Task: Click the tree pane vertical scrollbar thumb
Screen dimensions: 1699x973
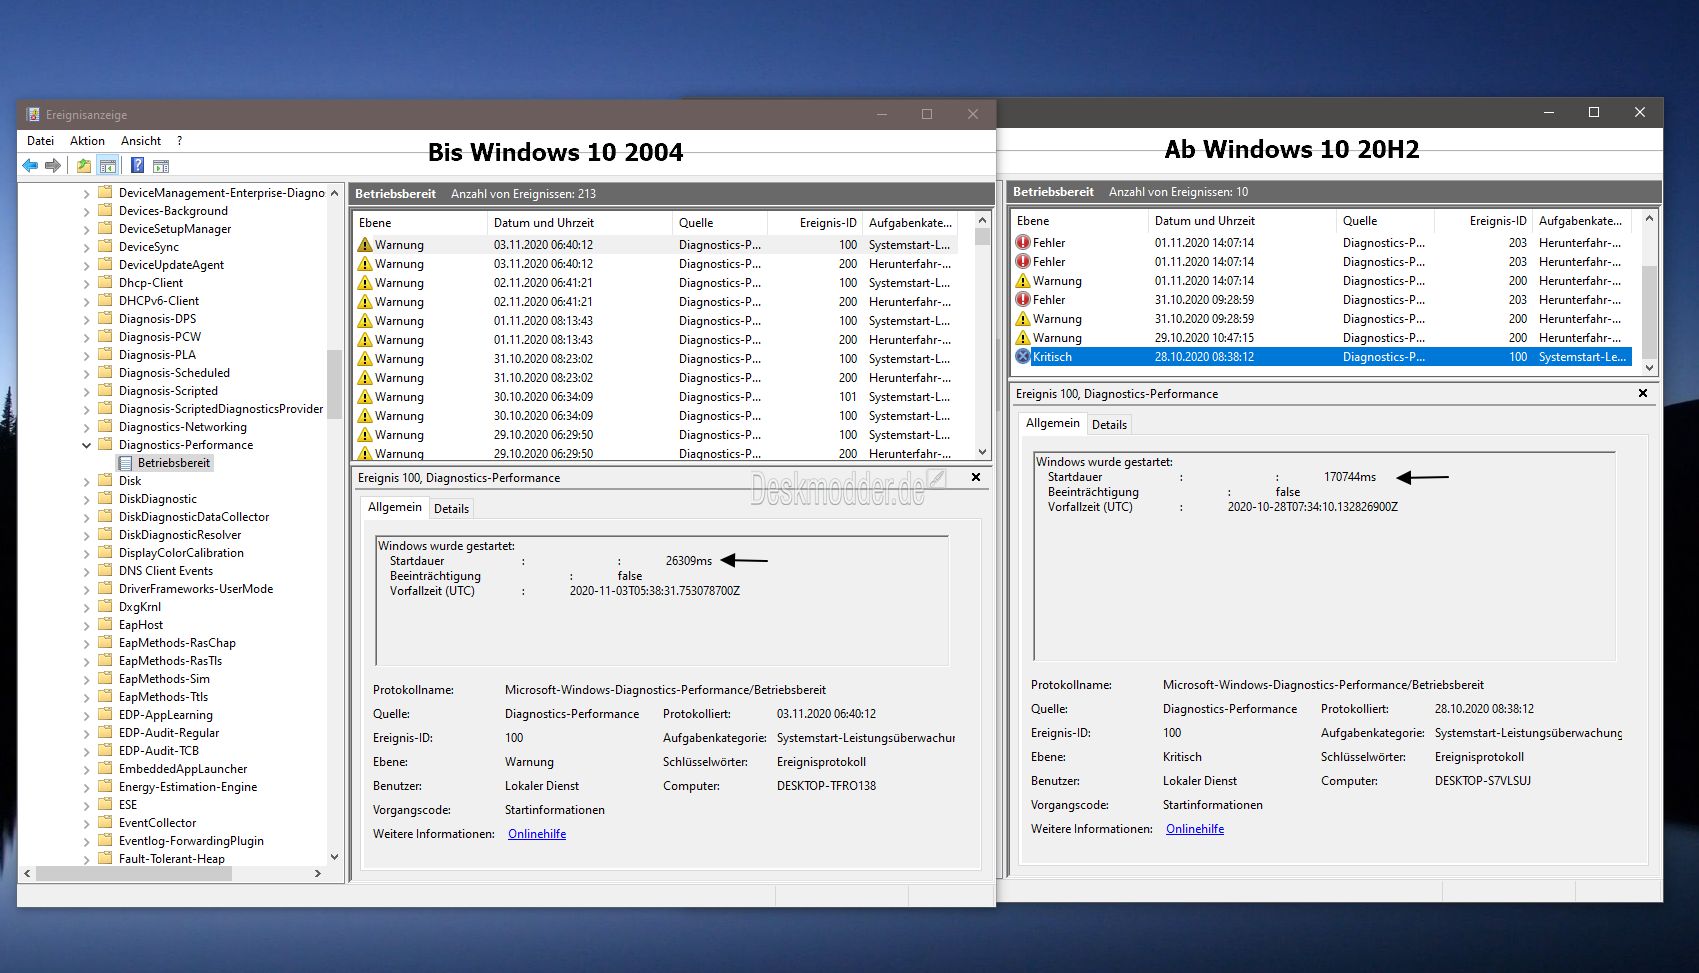Action: click(334, 385)
